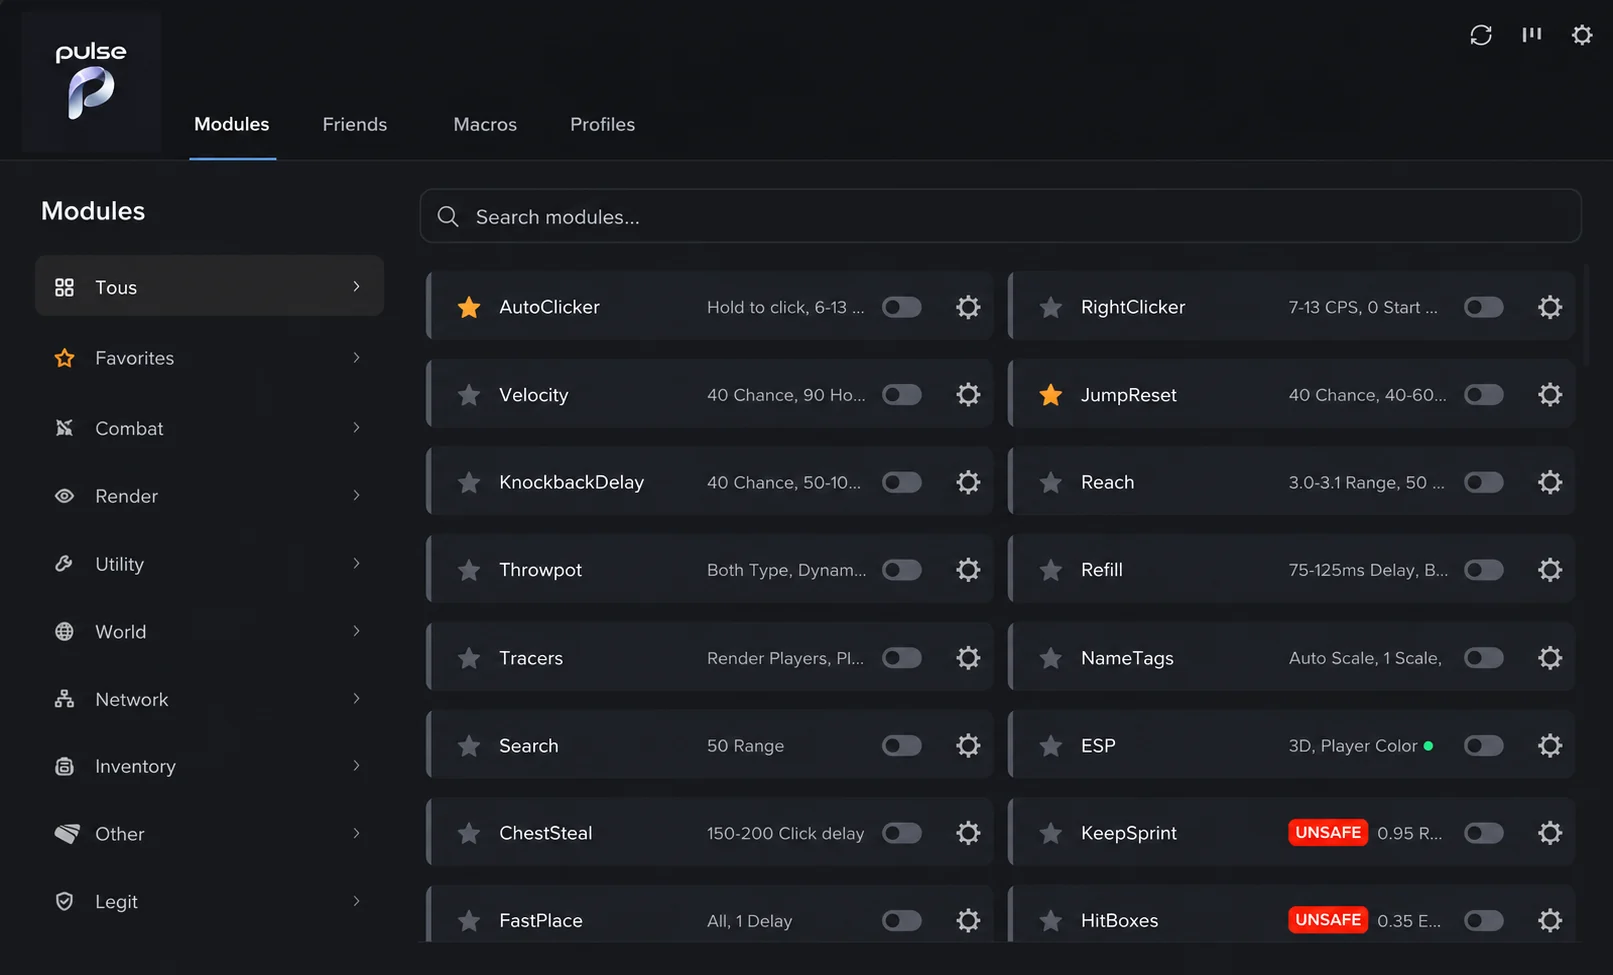The height and width of the screenshot is (975, 1613).
Task: Unfavorite AutoClicker using its orange star
Action: [469, 307]
